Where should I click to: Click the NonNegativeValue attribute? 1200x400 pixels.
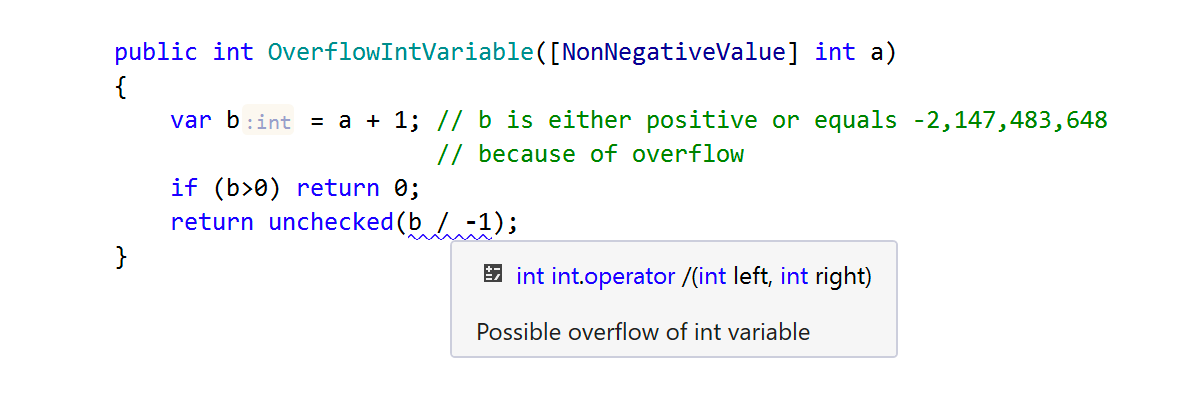[x=673, y=52]
